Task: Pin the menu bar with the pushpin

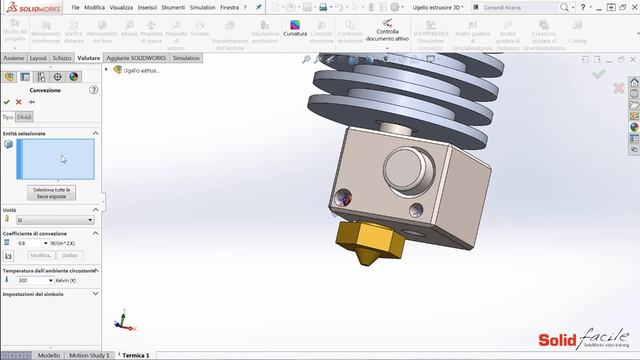Action: tap(258, 7)
